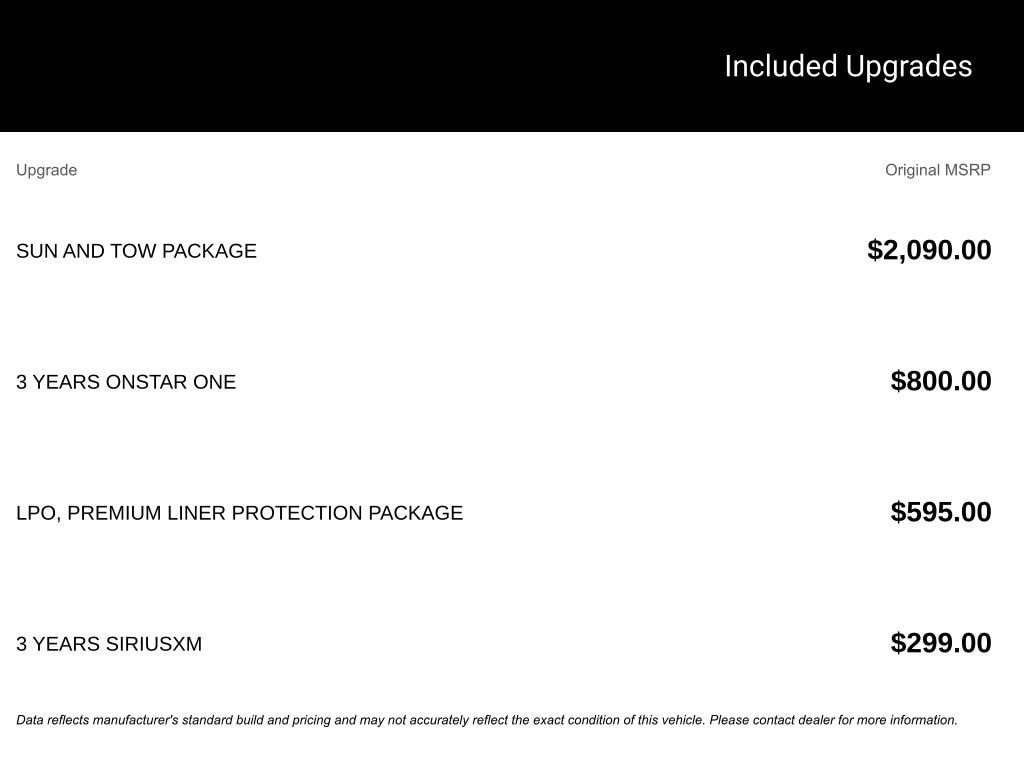This screenshot has height=768, width=1024.
Task: Click the $800.00 price value
Action: click(x=940, y=381)
